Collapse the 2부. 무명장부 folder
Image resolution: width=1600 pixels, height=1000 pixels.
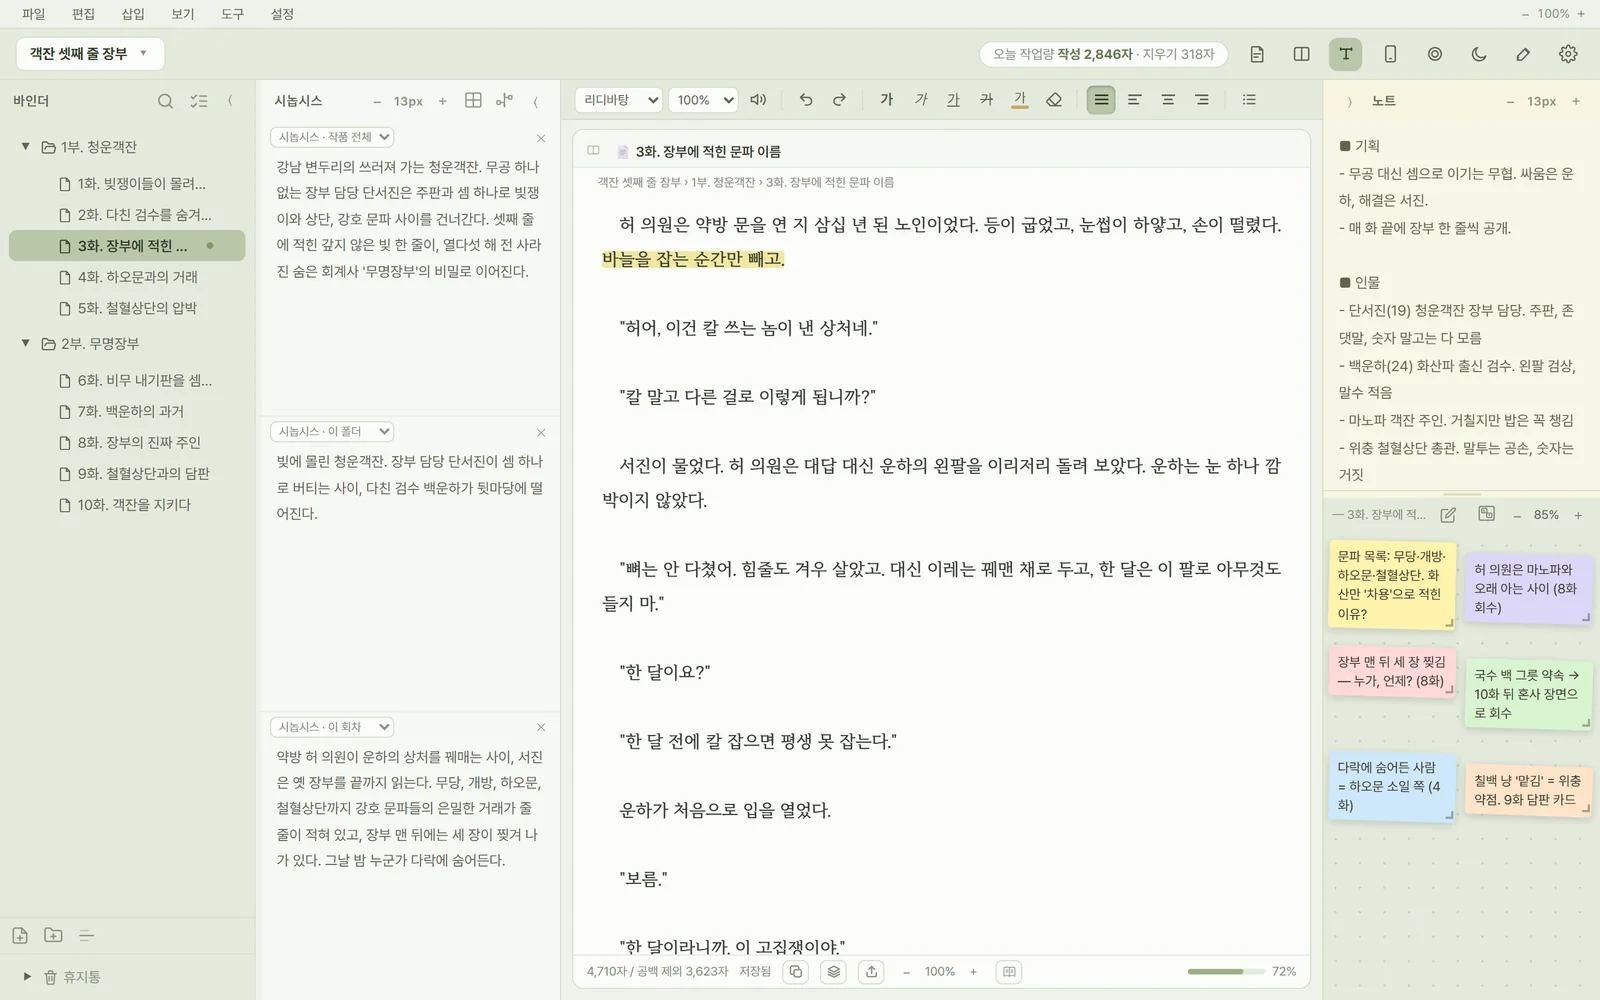click(26, 344)
